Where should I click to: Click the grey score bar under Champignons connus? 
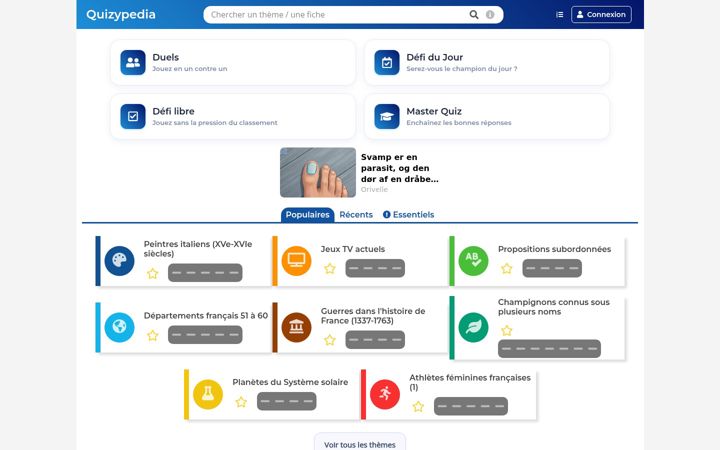549,349
